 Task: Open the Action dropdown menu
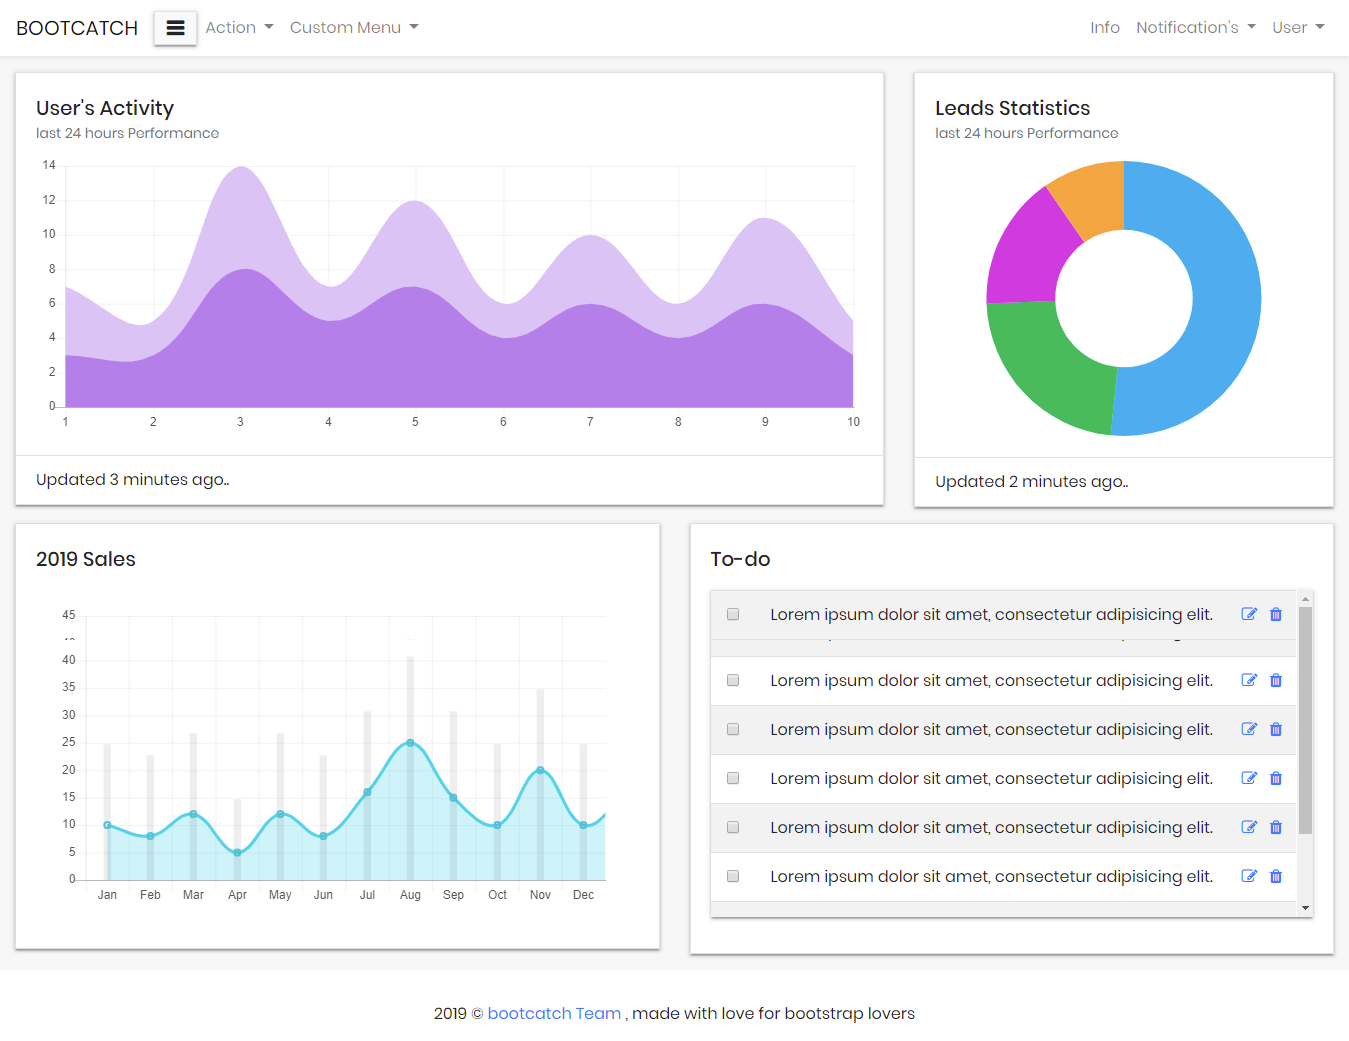tap(239, 28)
